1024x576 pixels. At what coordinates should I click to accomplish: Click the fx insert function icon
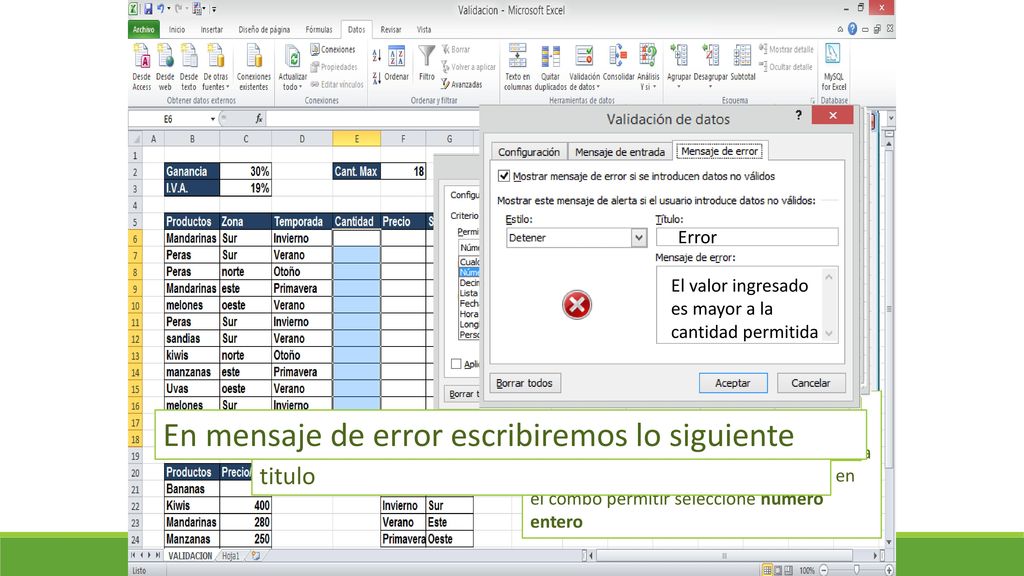coord(259,119)
